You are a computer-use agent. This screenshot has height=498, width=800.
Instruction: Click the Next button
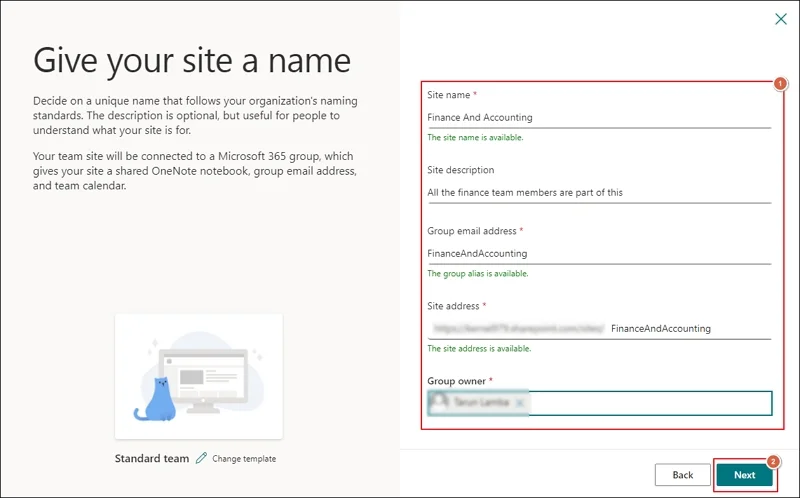(744, 475)
